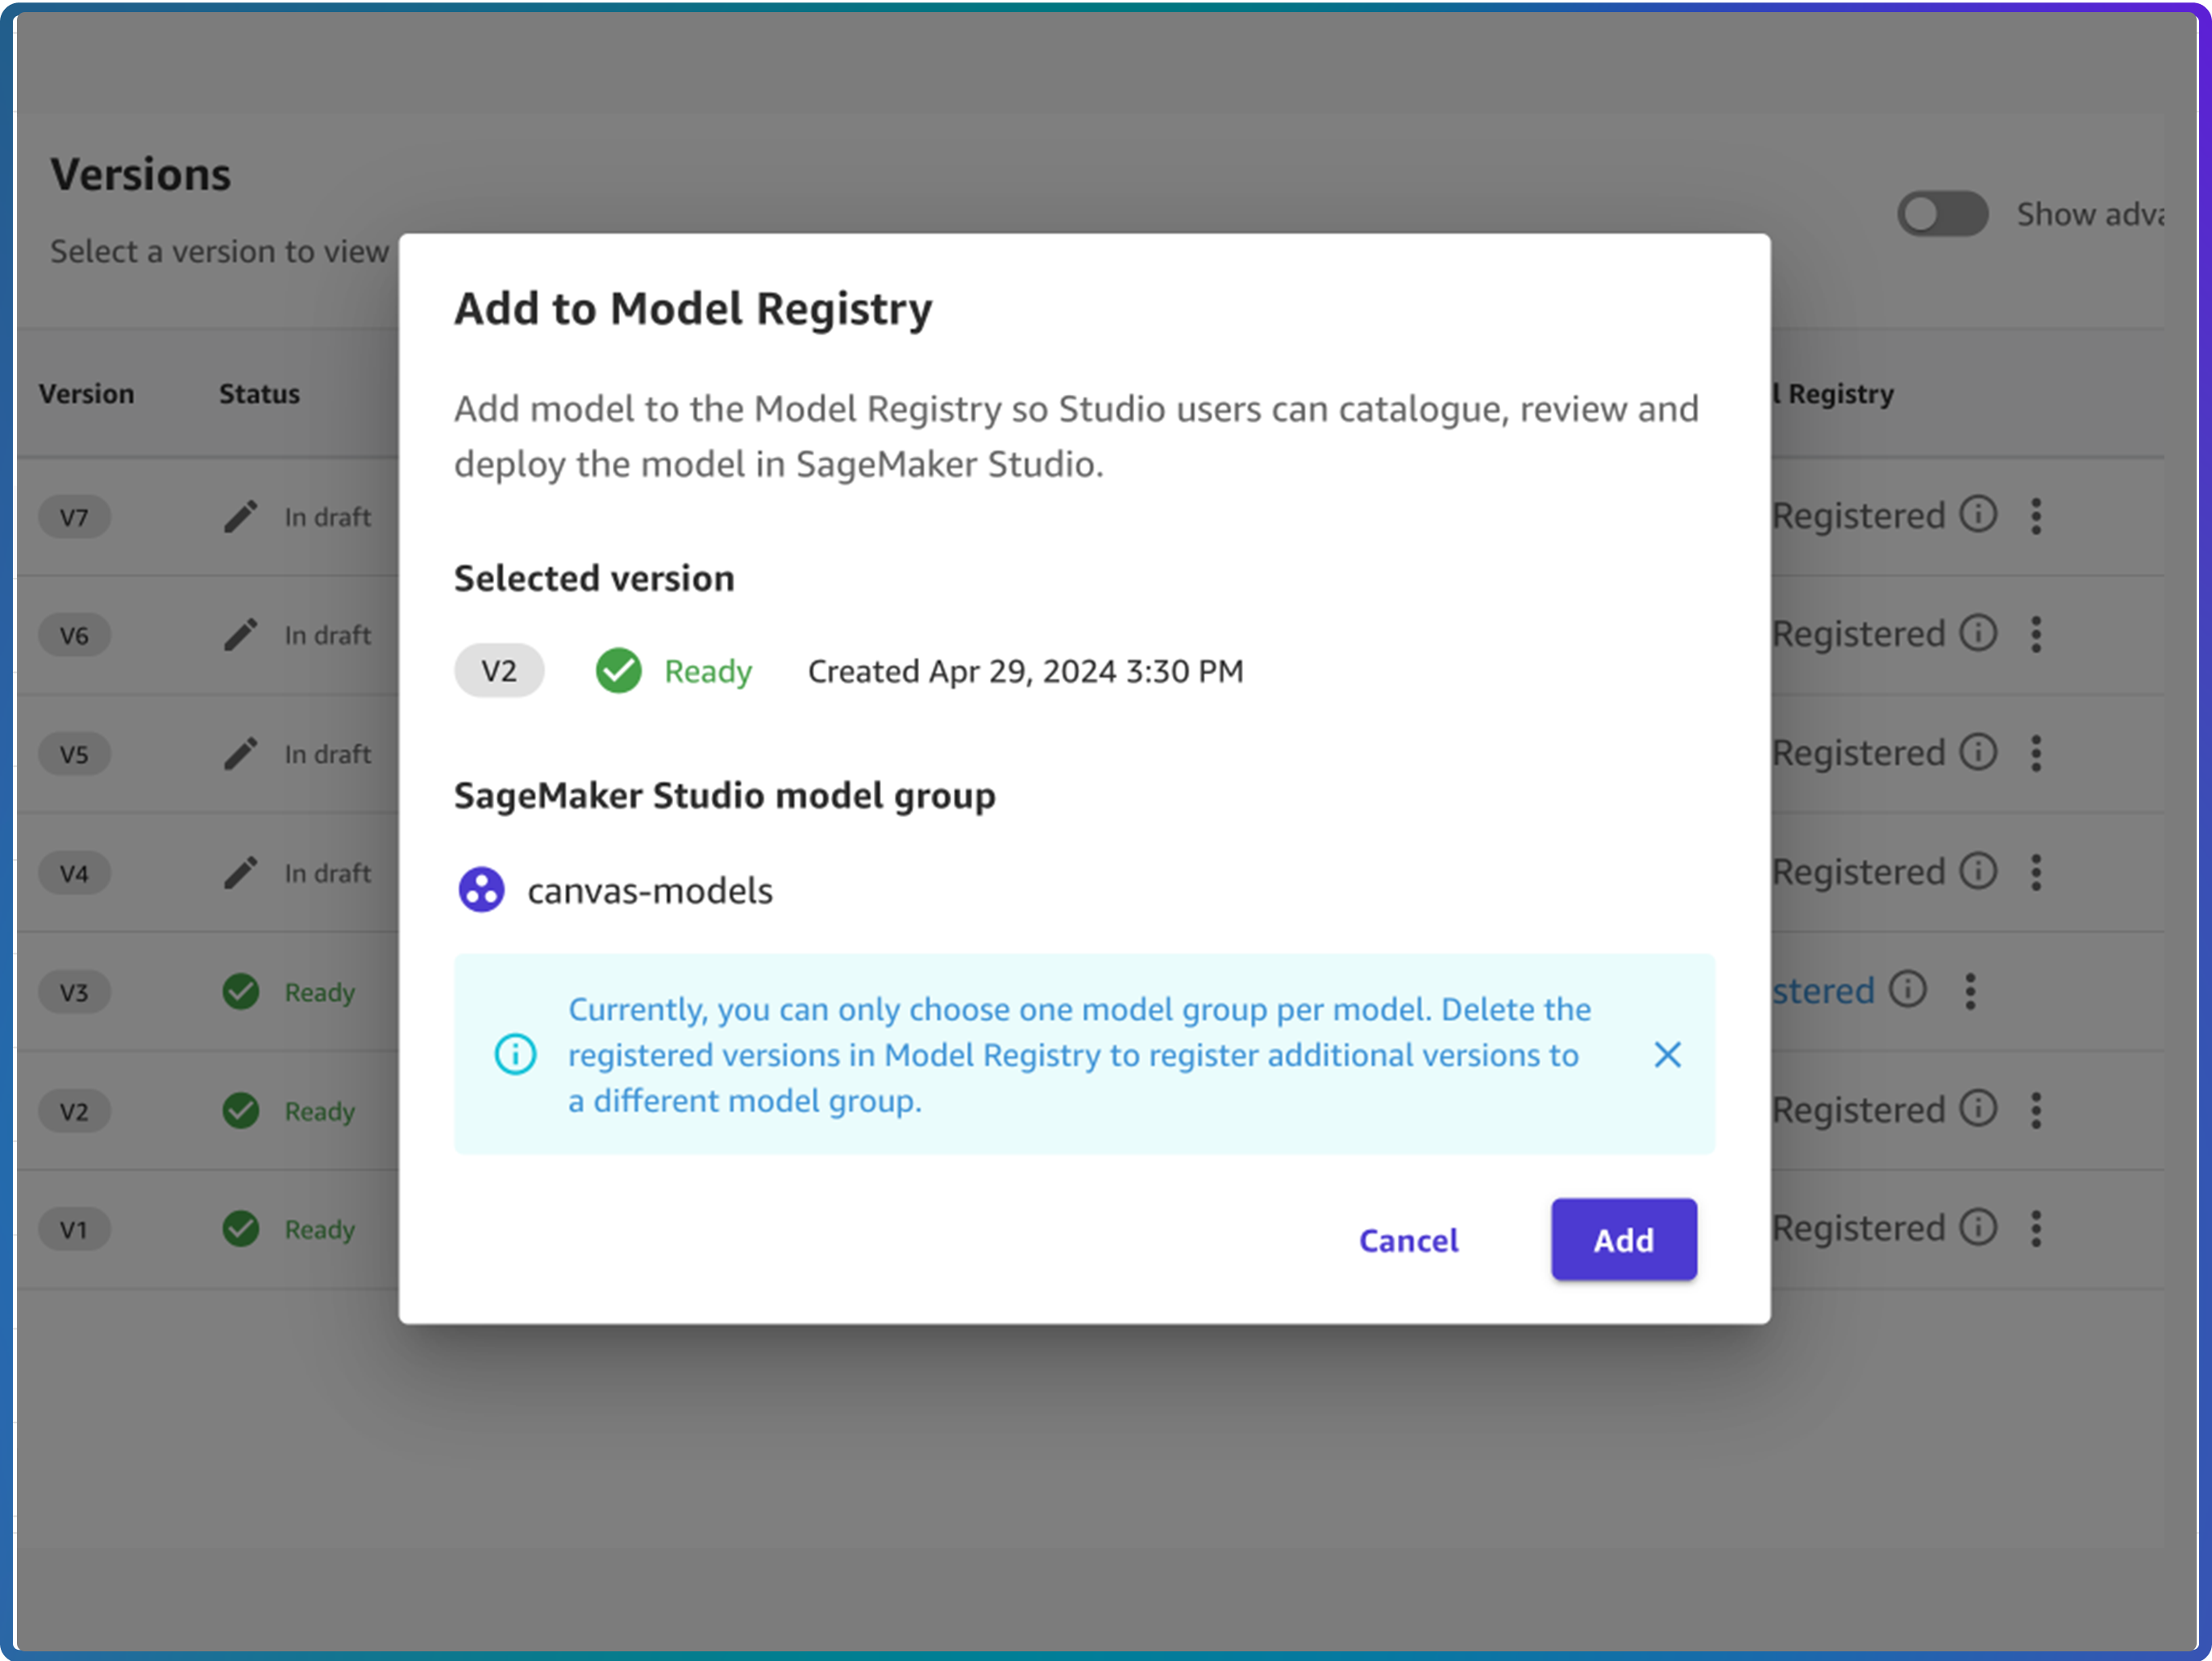Click In draft status of V5
Image resolution: width=2212 pixels, height=1661 pixels.
tap(327, 754)
